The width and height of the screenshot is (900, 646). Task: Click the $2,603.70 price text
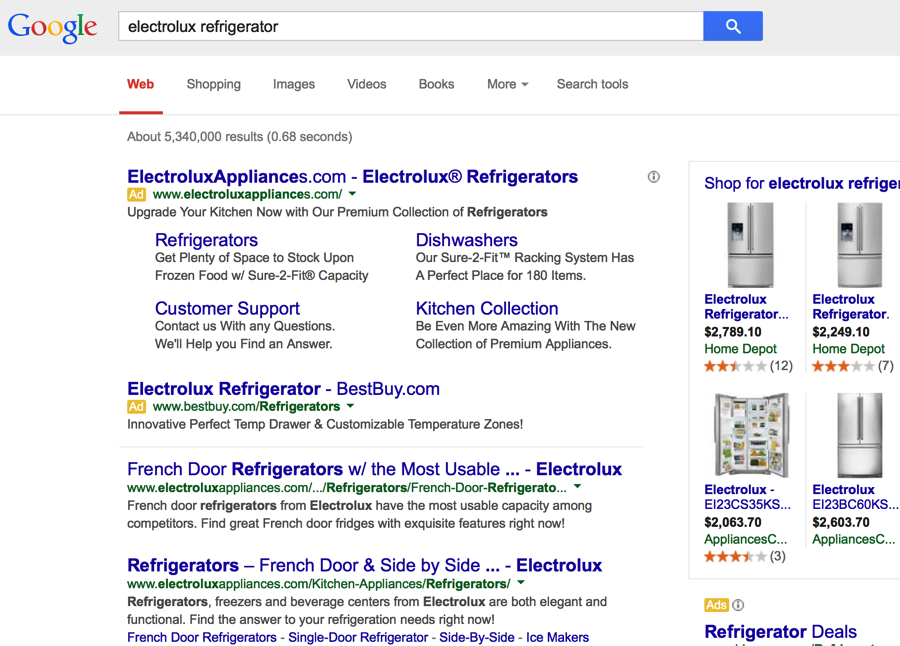tap(841, 523)
